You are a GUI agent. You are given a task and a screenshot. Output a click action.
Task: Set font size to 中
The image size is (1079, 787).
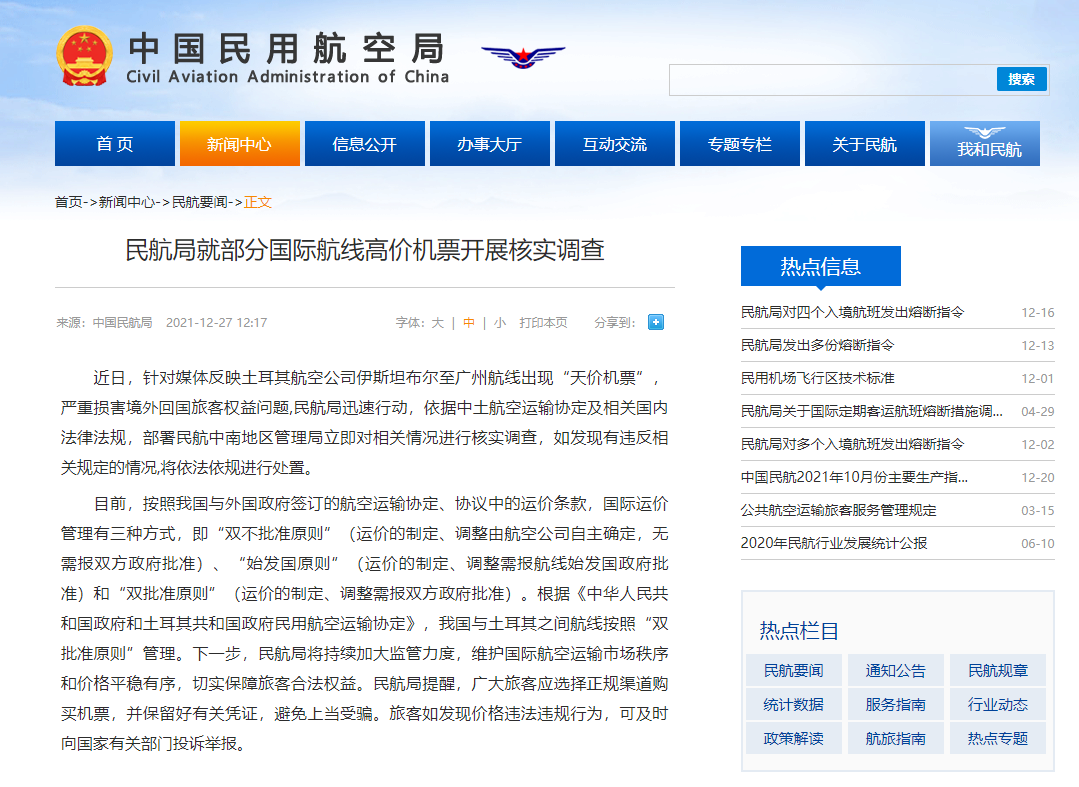pyautogui.click(x=469, y=323)
